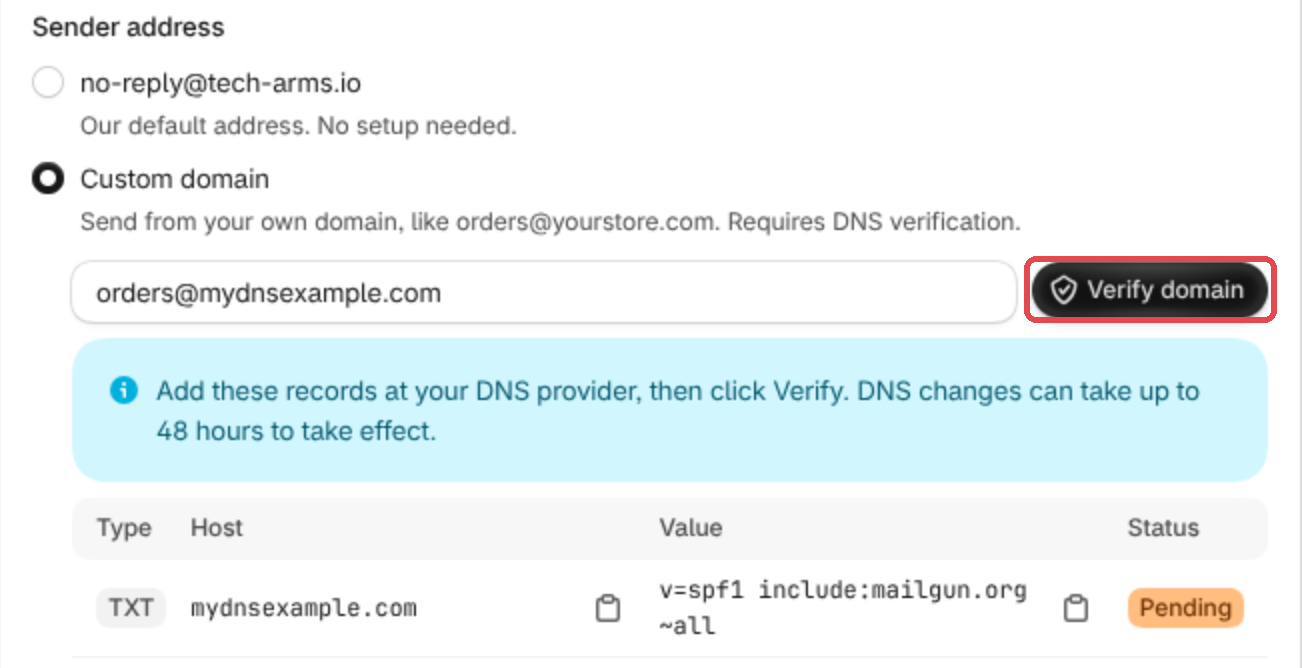Click the Host column header
The height and width of the screenshot is (668, 1302).
pos(217,528)
